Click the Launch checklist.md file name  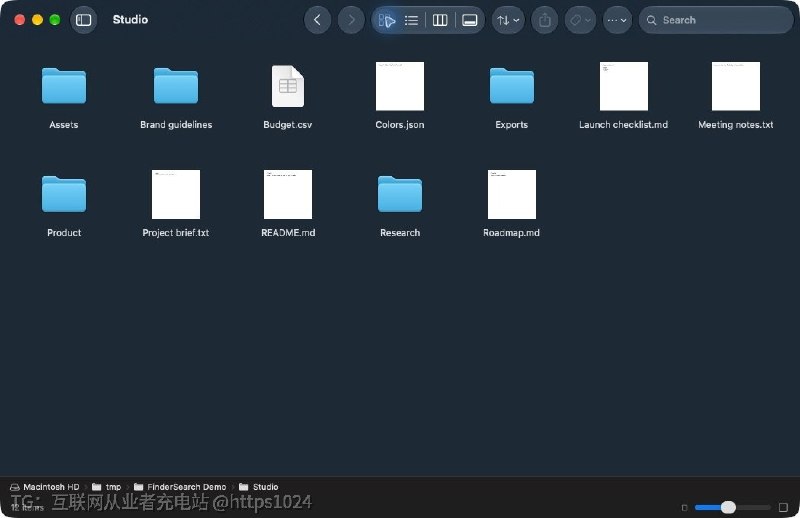623,125
